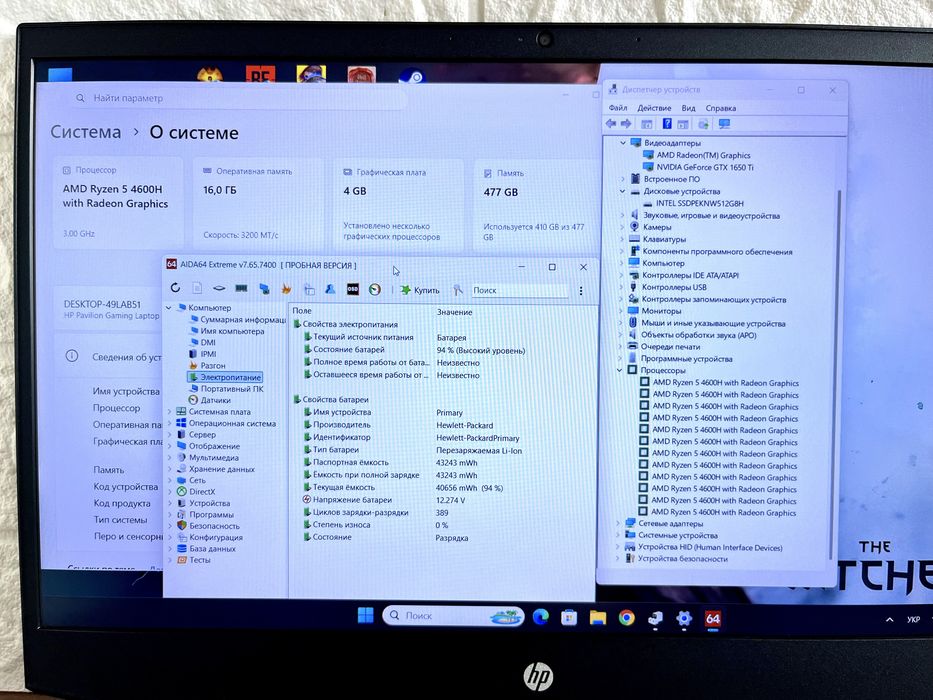Click Найти параметр search box in Settings

point(238,98)
